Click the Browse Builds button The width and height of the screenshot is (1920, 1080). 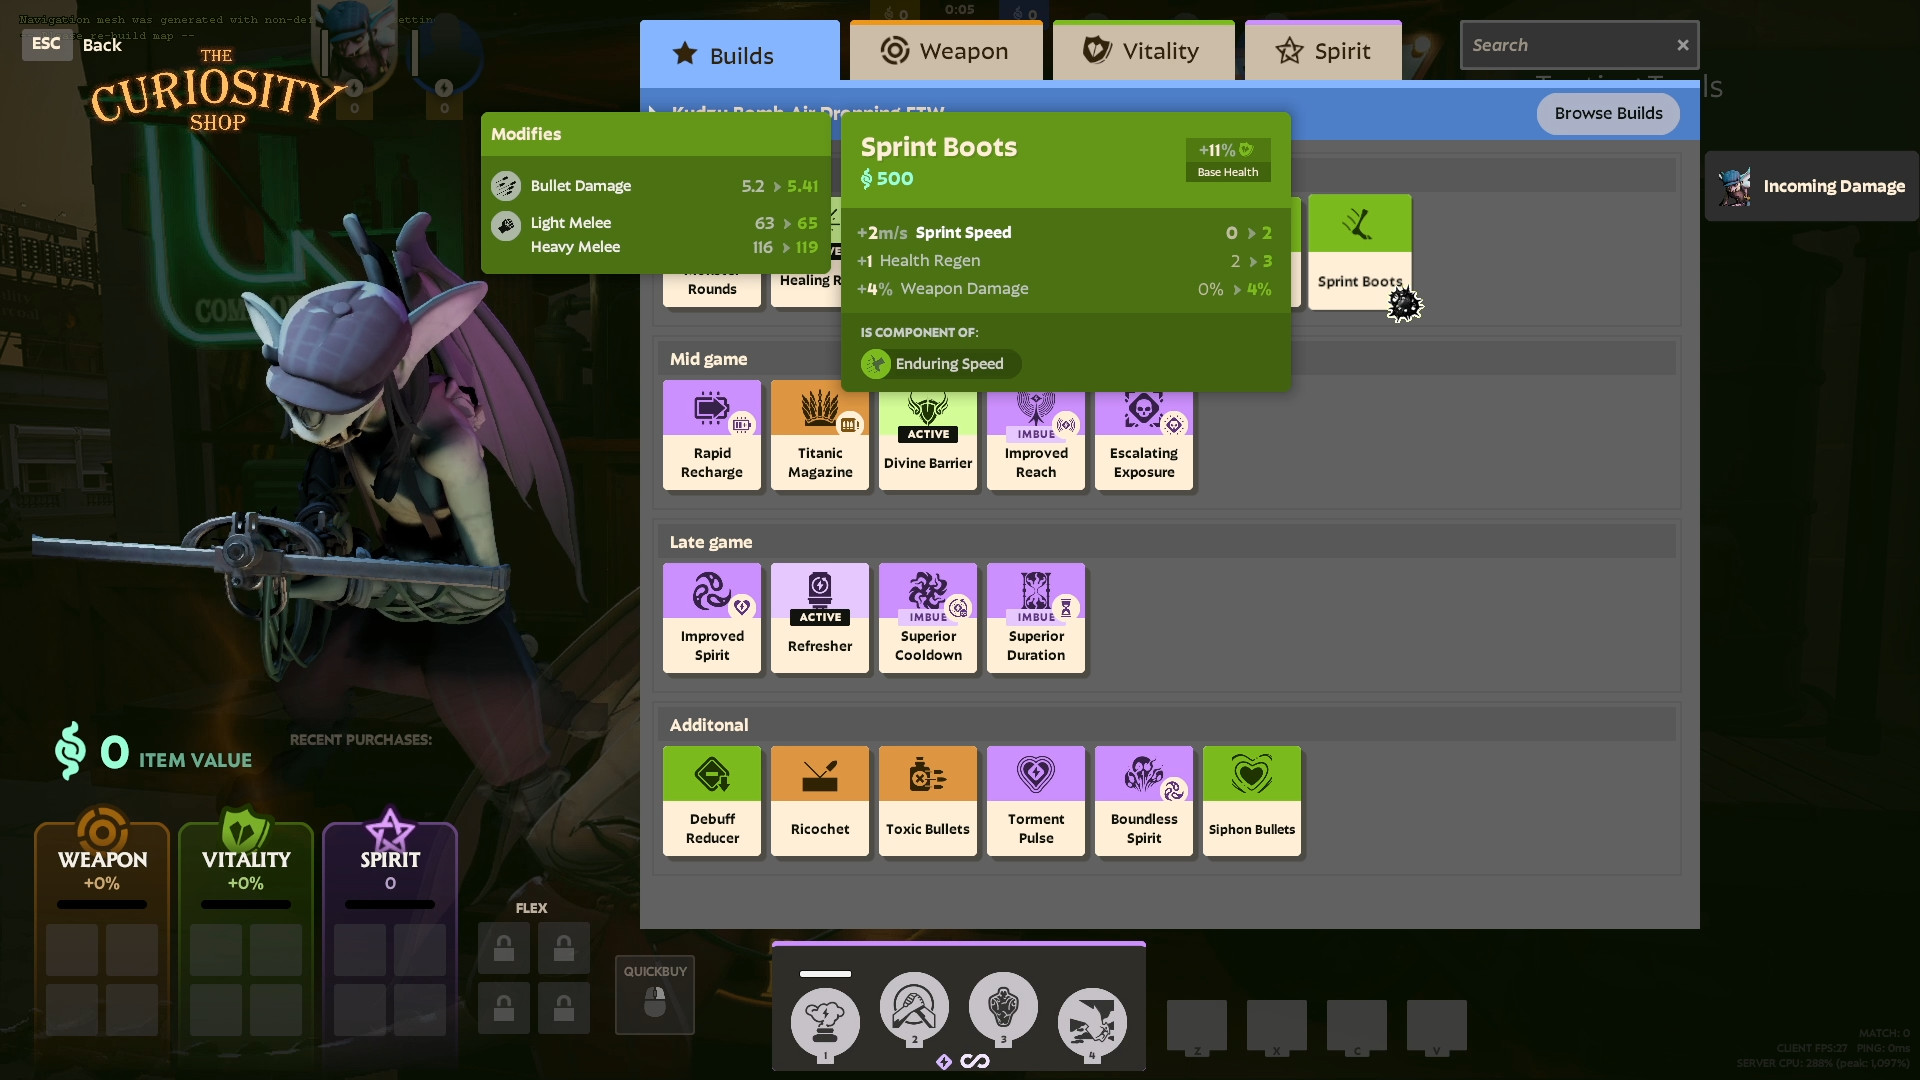[1607, 113]
